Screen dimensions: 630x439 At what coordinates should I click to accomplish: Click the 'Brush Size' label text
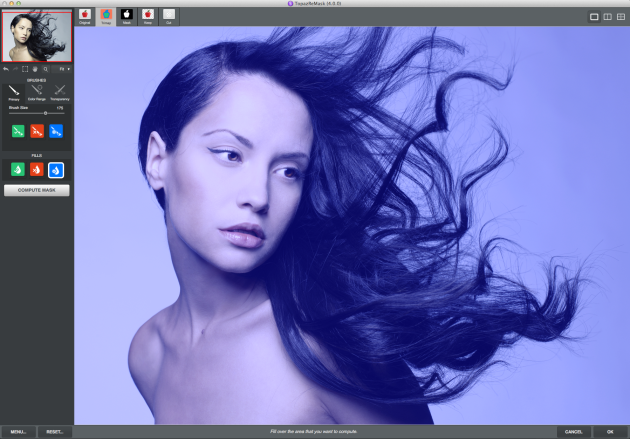18,108
